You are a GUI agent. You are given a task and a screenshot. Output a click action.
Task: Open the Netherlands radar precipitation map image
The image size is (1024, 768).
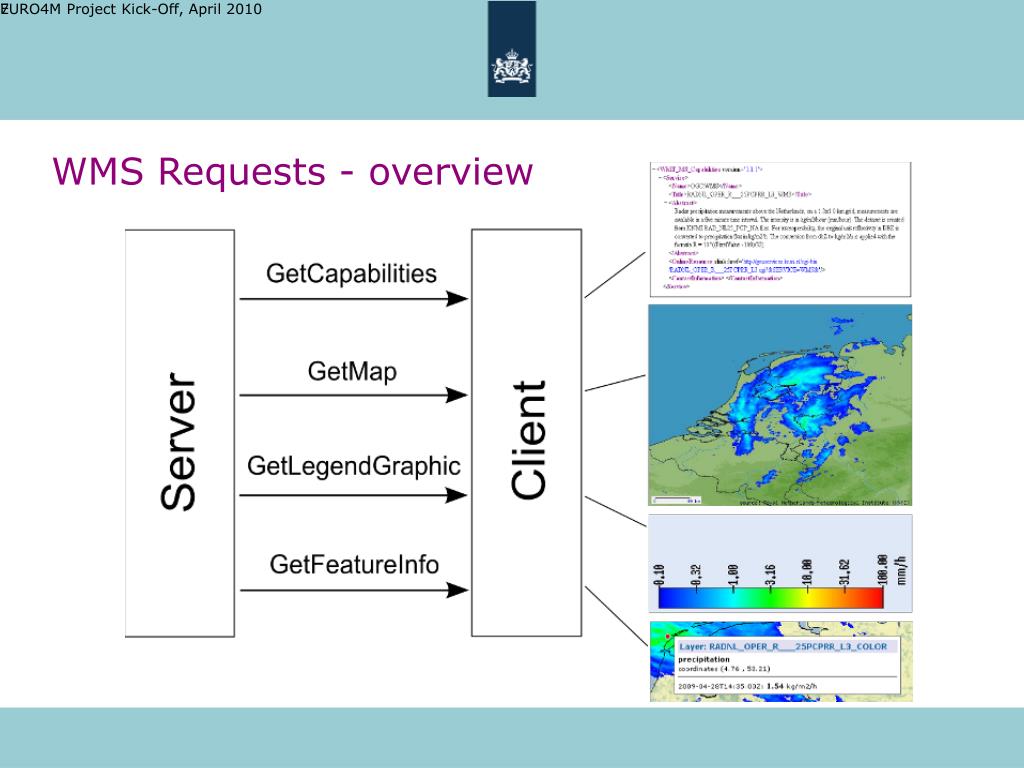(780, 405)
